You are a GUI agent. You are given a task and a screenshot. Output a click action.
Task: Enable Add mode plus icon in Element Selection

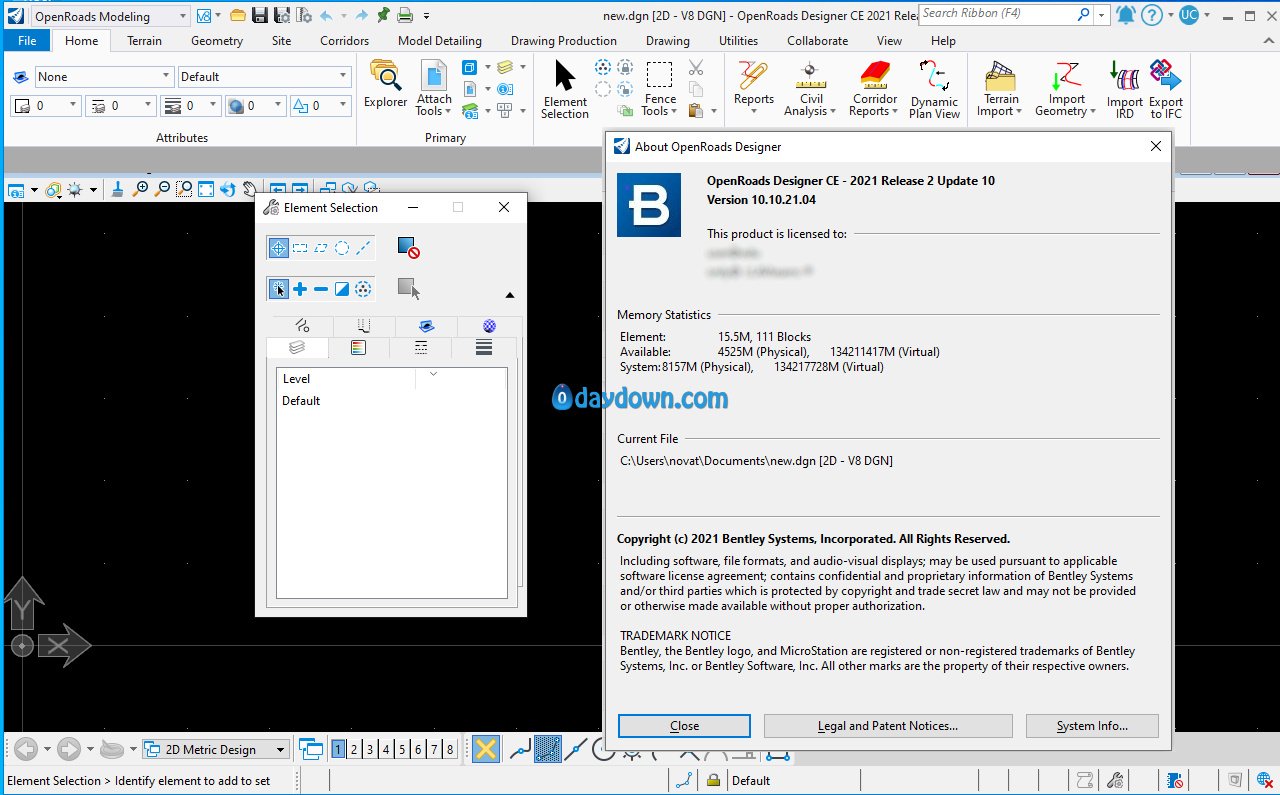coord(300,289)
